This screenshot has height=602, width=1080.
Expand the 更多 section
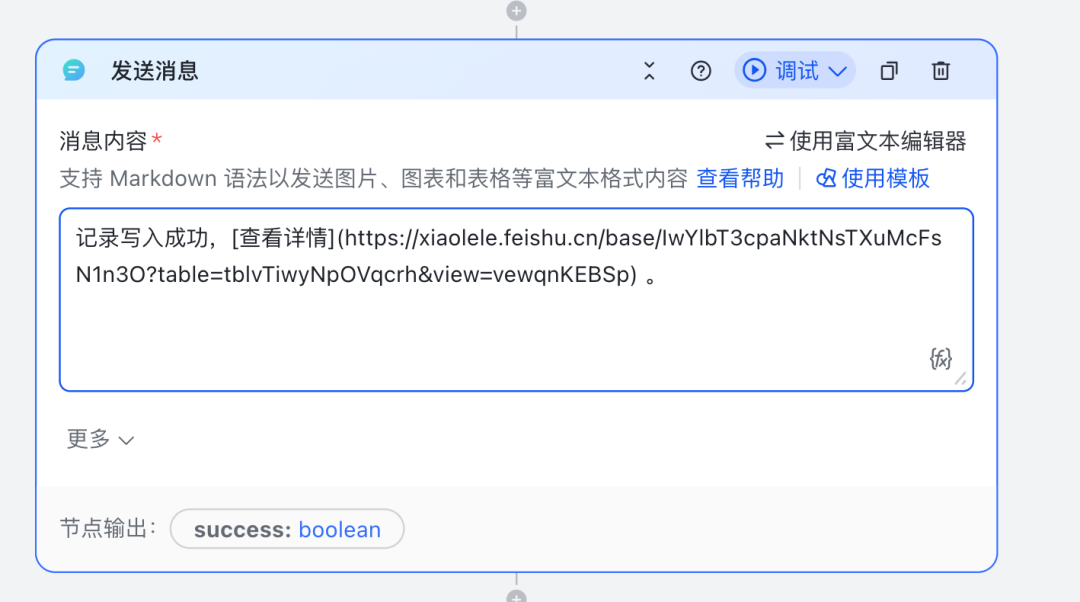point(100,439)
